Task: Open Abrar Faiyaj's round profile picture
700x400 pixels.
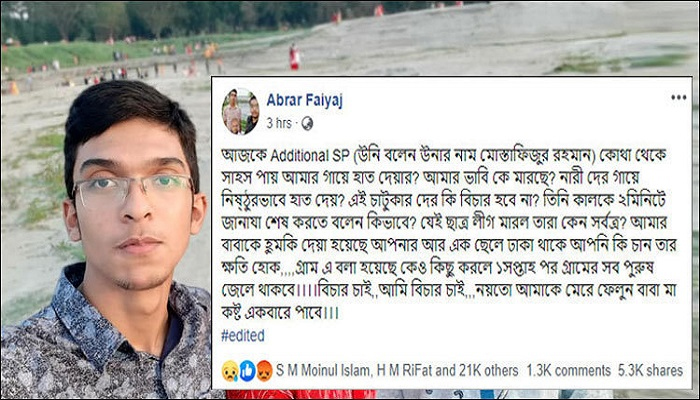Action: click(241, 111)
